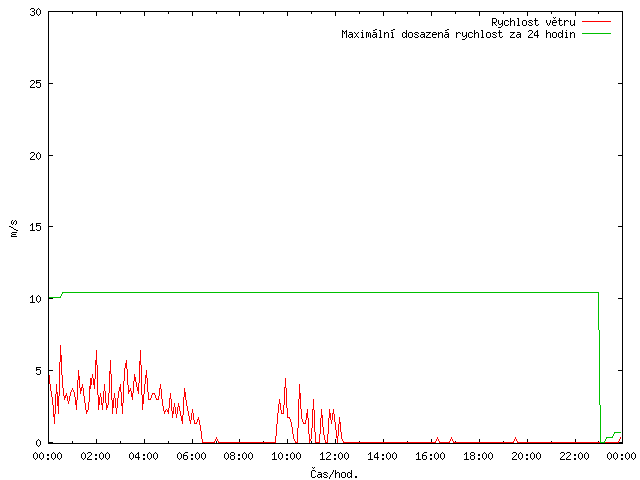Screen dimensions: 640x480
Task: Click x-axis tick label 14:00
Action: pyautogui.click(x=382, y=456)
